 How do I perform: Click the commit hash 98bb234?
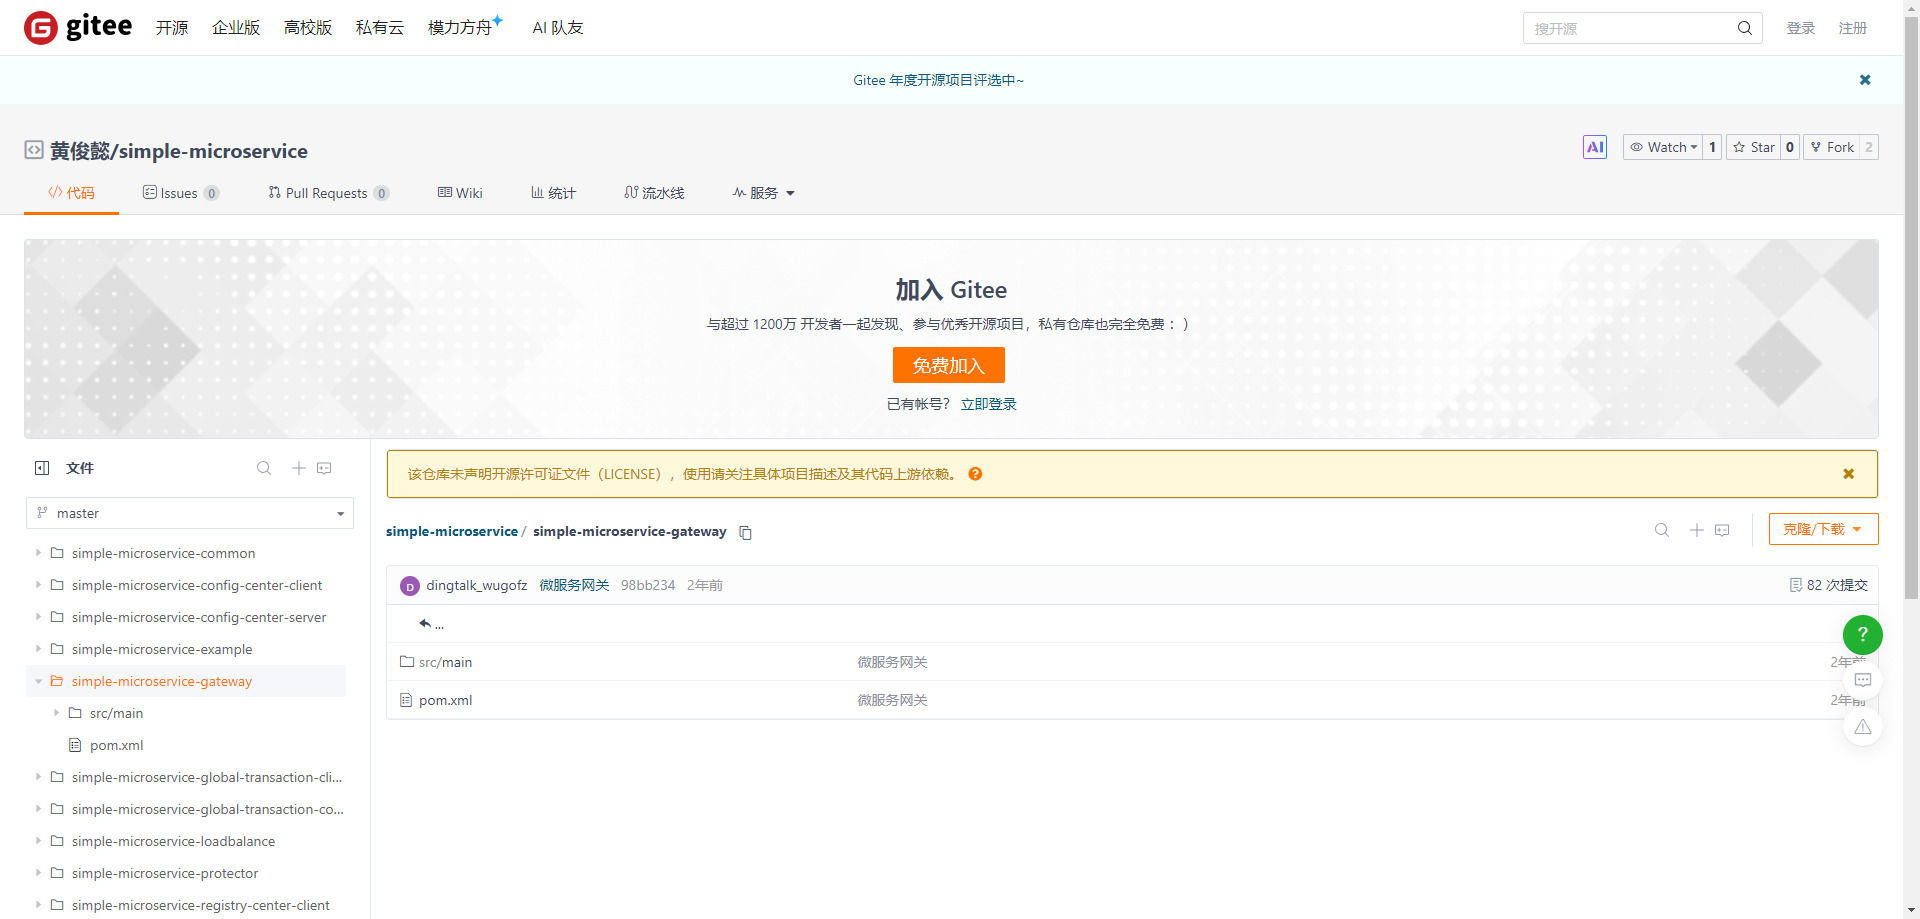click(648, 585)
